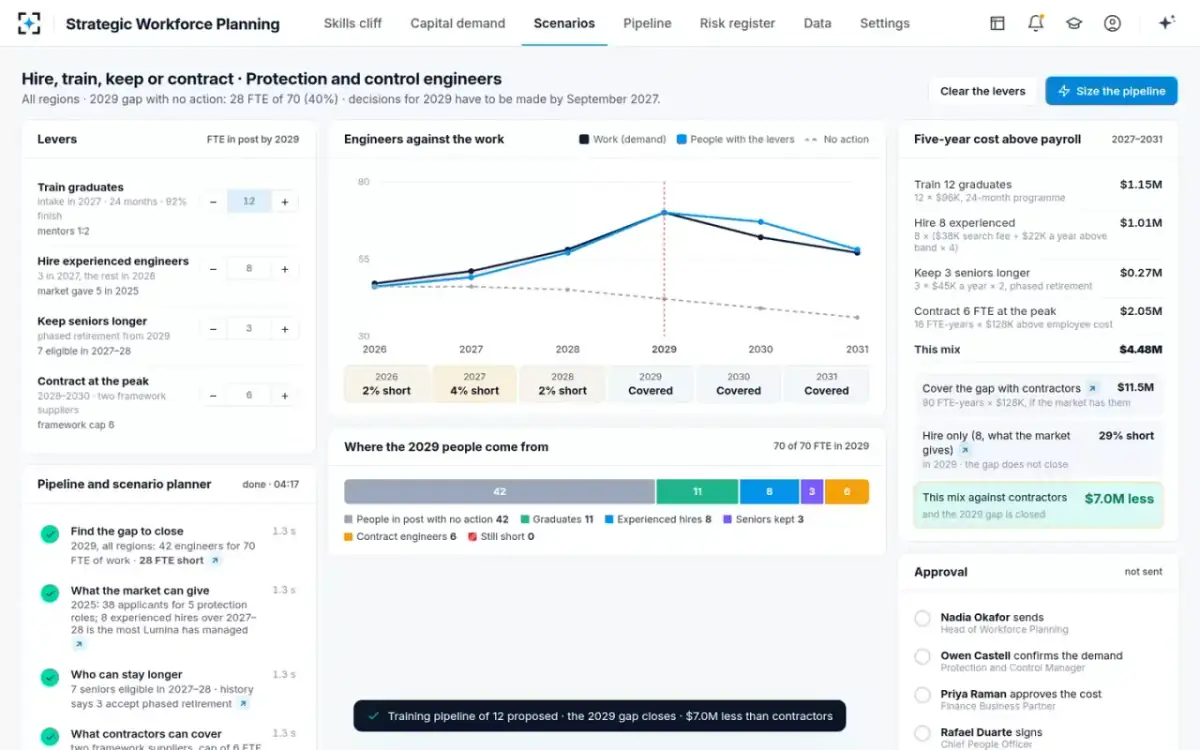Tick the Nadia Okafor sends approval circle

click(x=922, y=619)
